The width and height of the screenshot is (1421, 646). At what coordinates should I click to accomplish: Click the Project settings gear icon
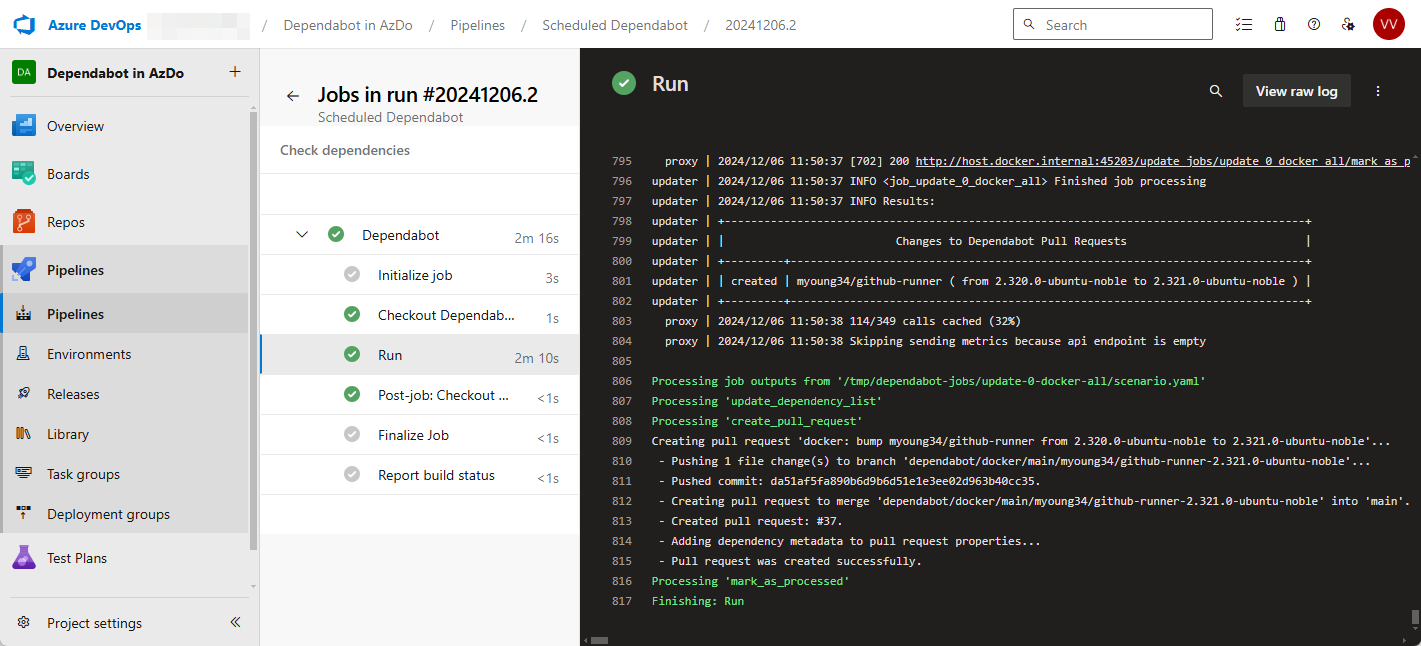[x=24, y=623]
